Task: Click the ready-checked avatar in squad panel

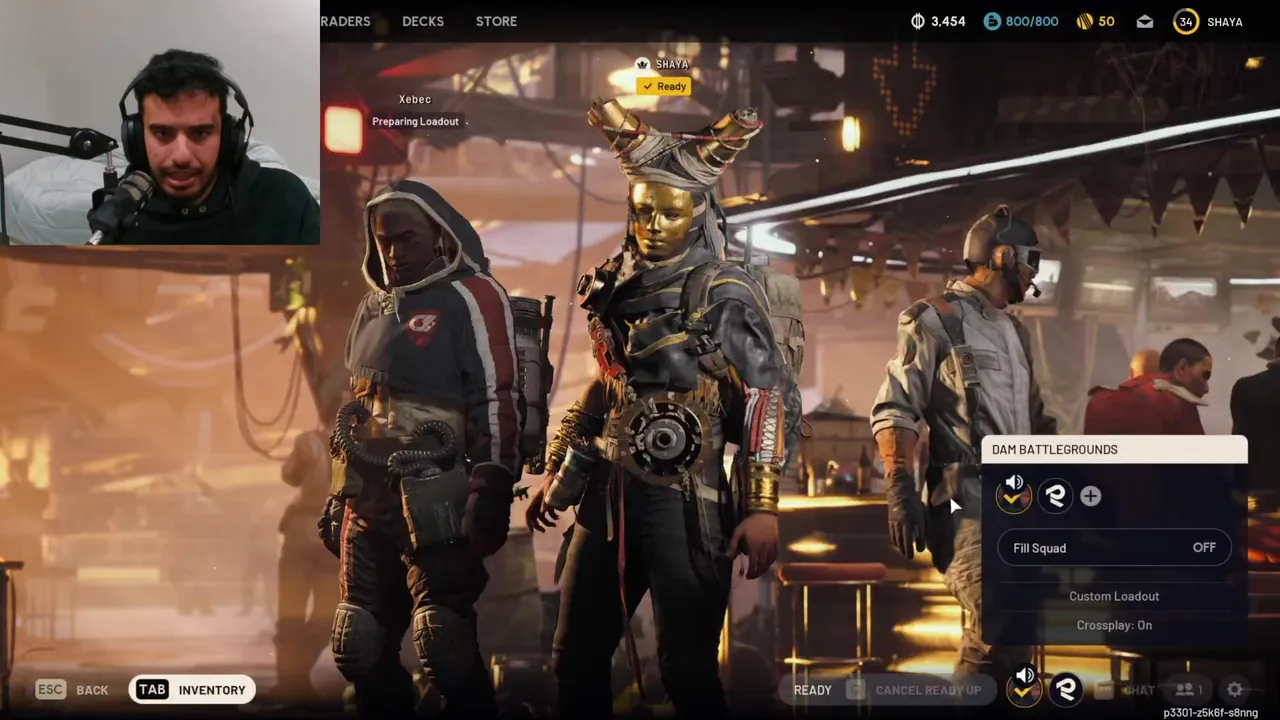Action: point(1014,495)
